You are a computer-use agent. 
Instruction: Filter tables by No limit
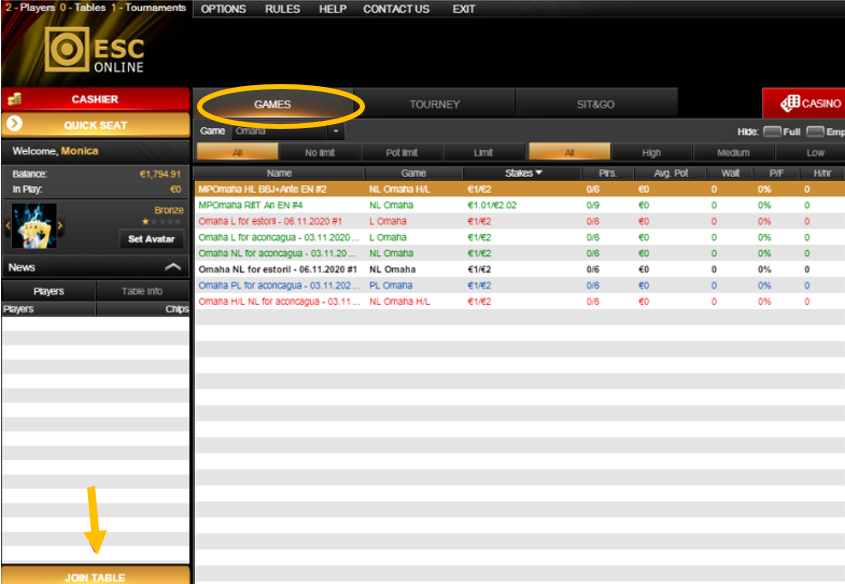pos(320,152)
